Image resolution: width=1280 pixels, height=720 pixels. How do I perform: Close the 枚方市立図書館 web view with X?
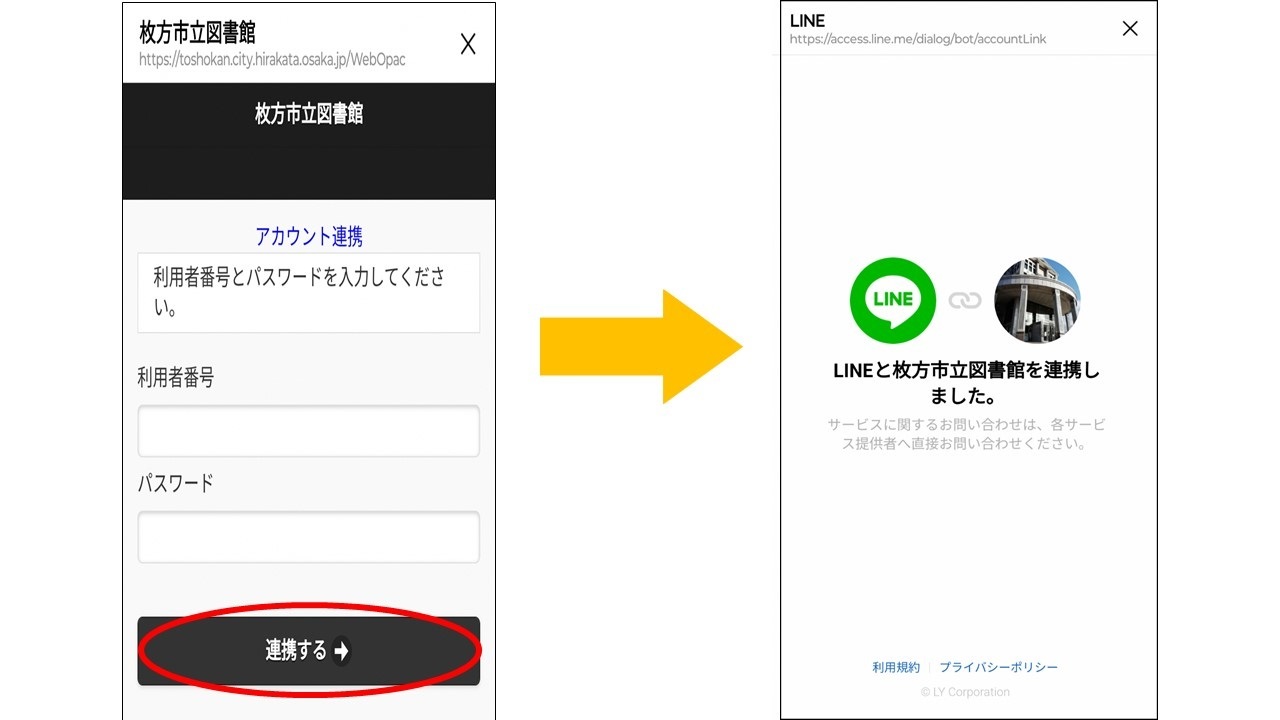click(468, 44)
